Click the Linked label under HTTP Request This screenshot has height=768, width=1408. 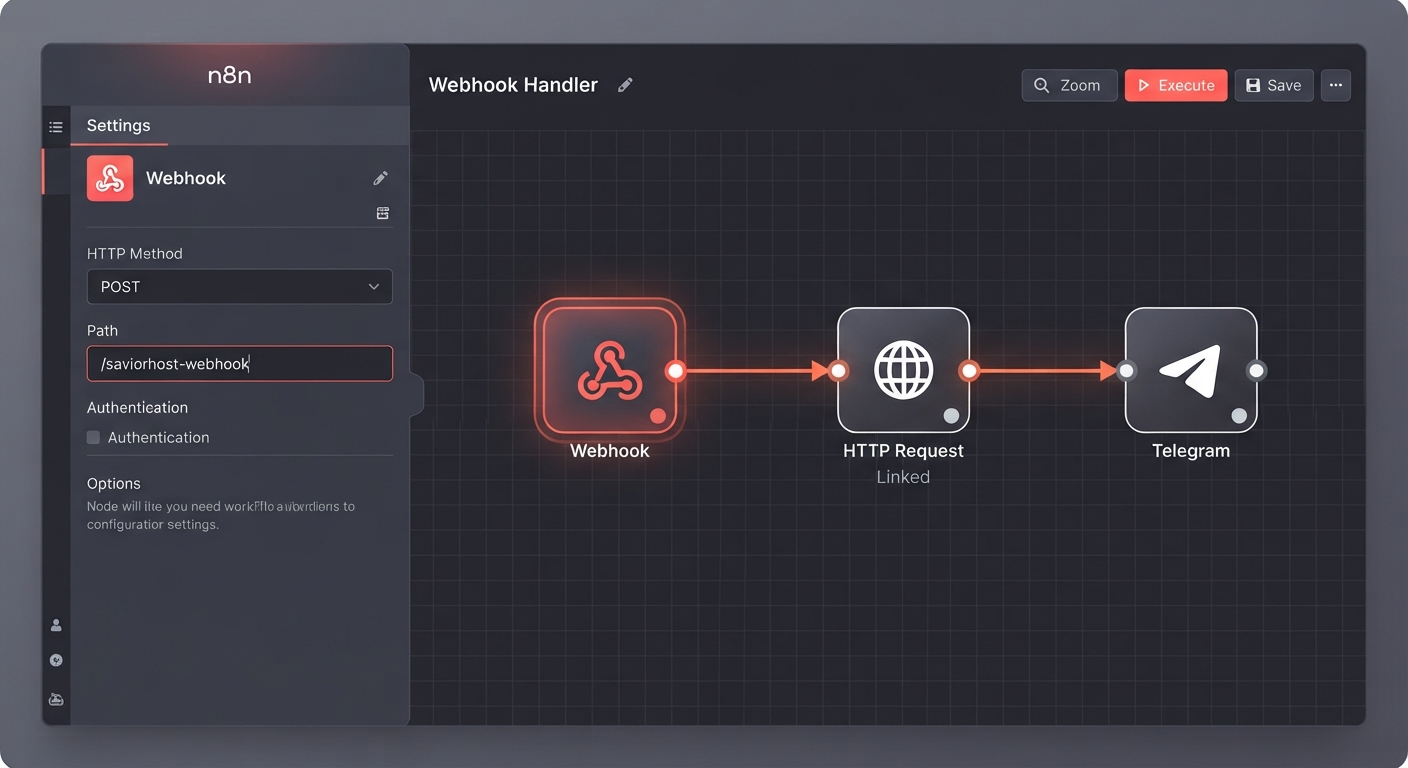pyautogui.click(x=903, y=477)
